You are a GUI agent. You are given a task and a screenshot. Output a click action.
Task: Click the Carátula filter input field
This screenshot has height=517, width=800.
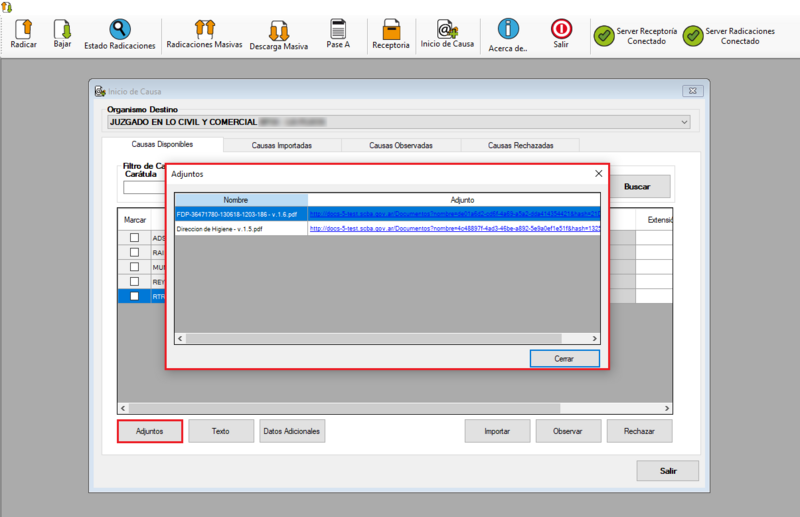point(144,187)
